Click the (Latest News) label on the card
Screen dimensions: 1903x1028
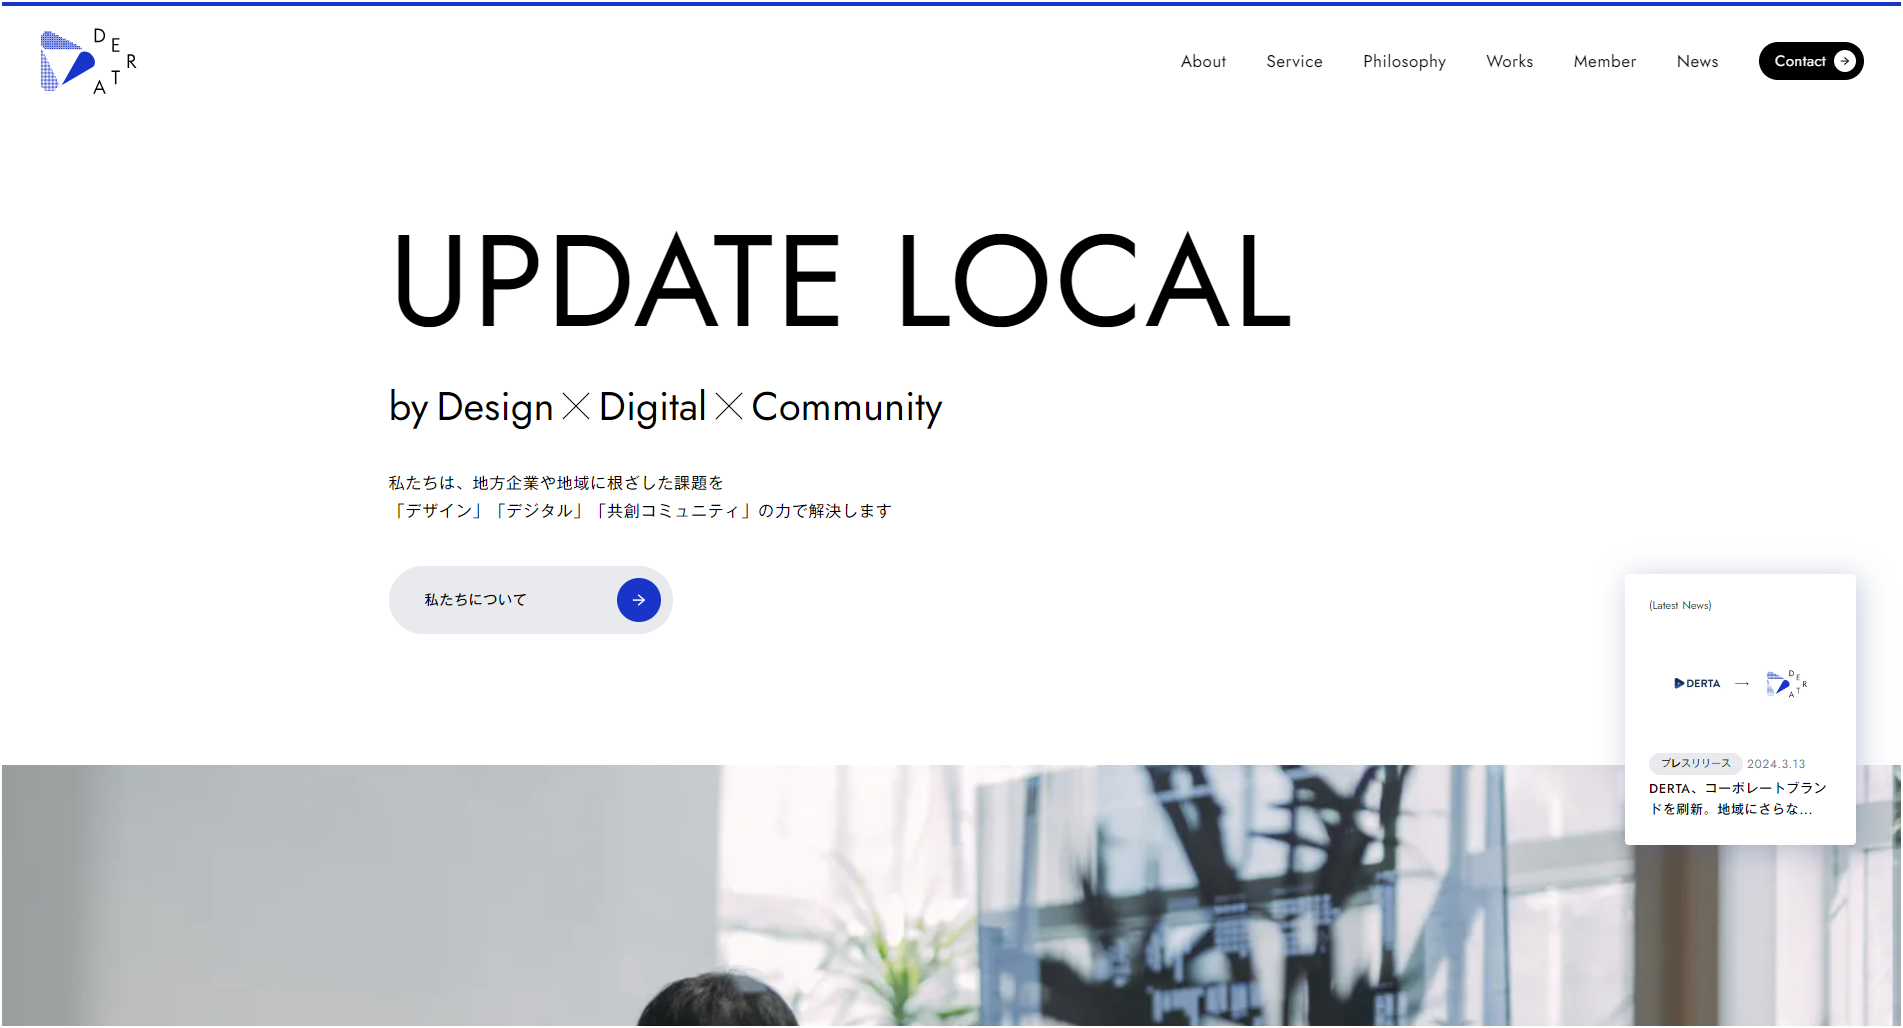click(x=1680, y=605)
